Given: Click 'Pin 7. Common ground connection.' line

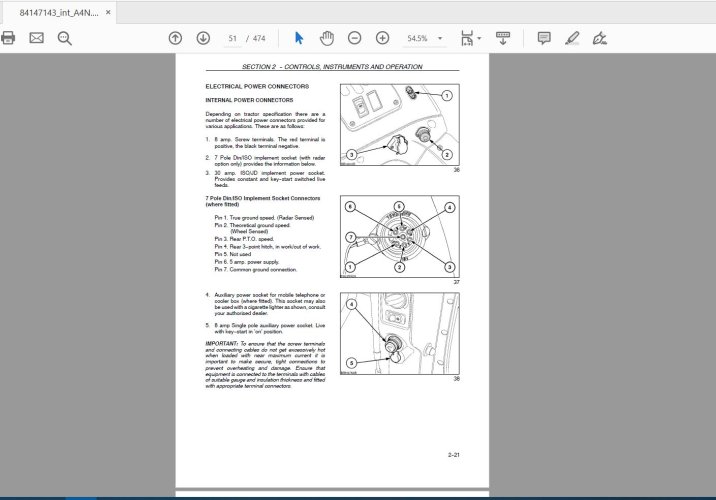Looking at the screenshot, I should (256, 270).
